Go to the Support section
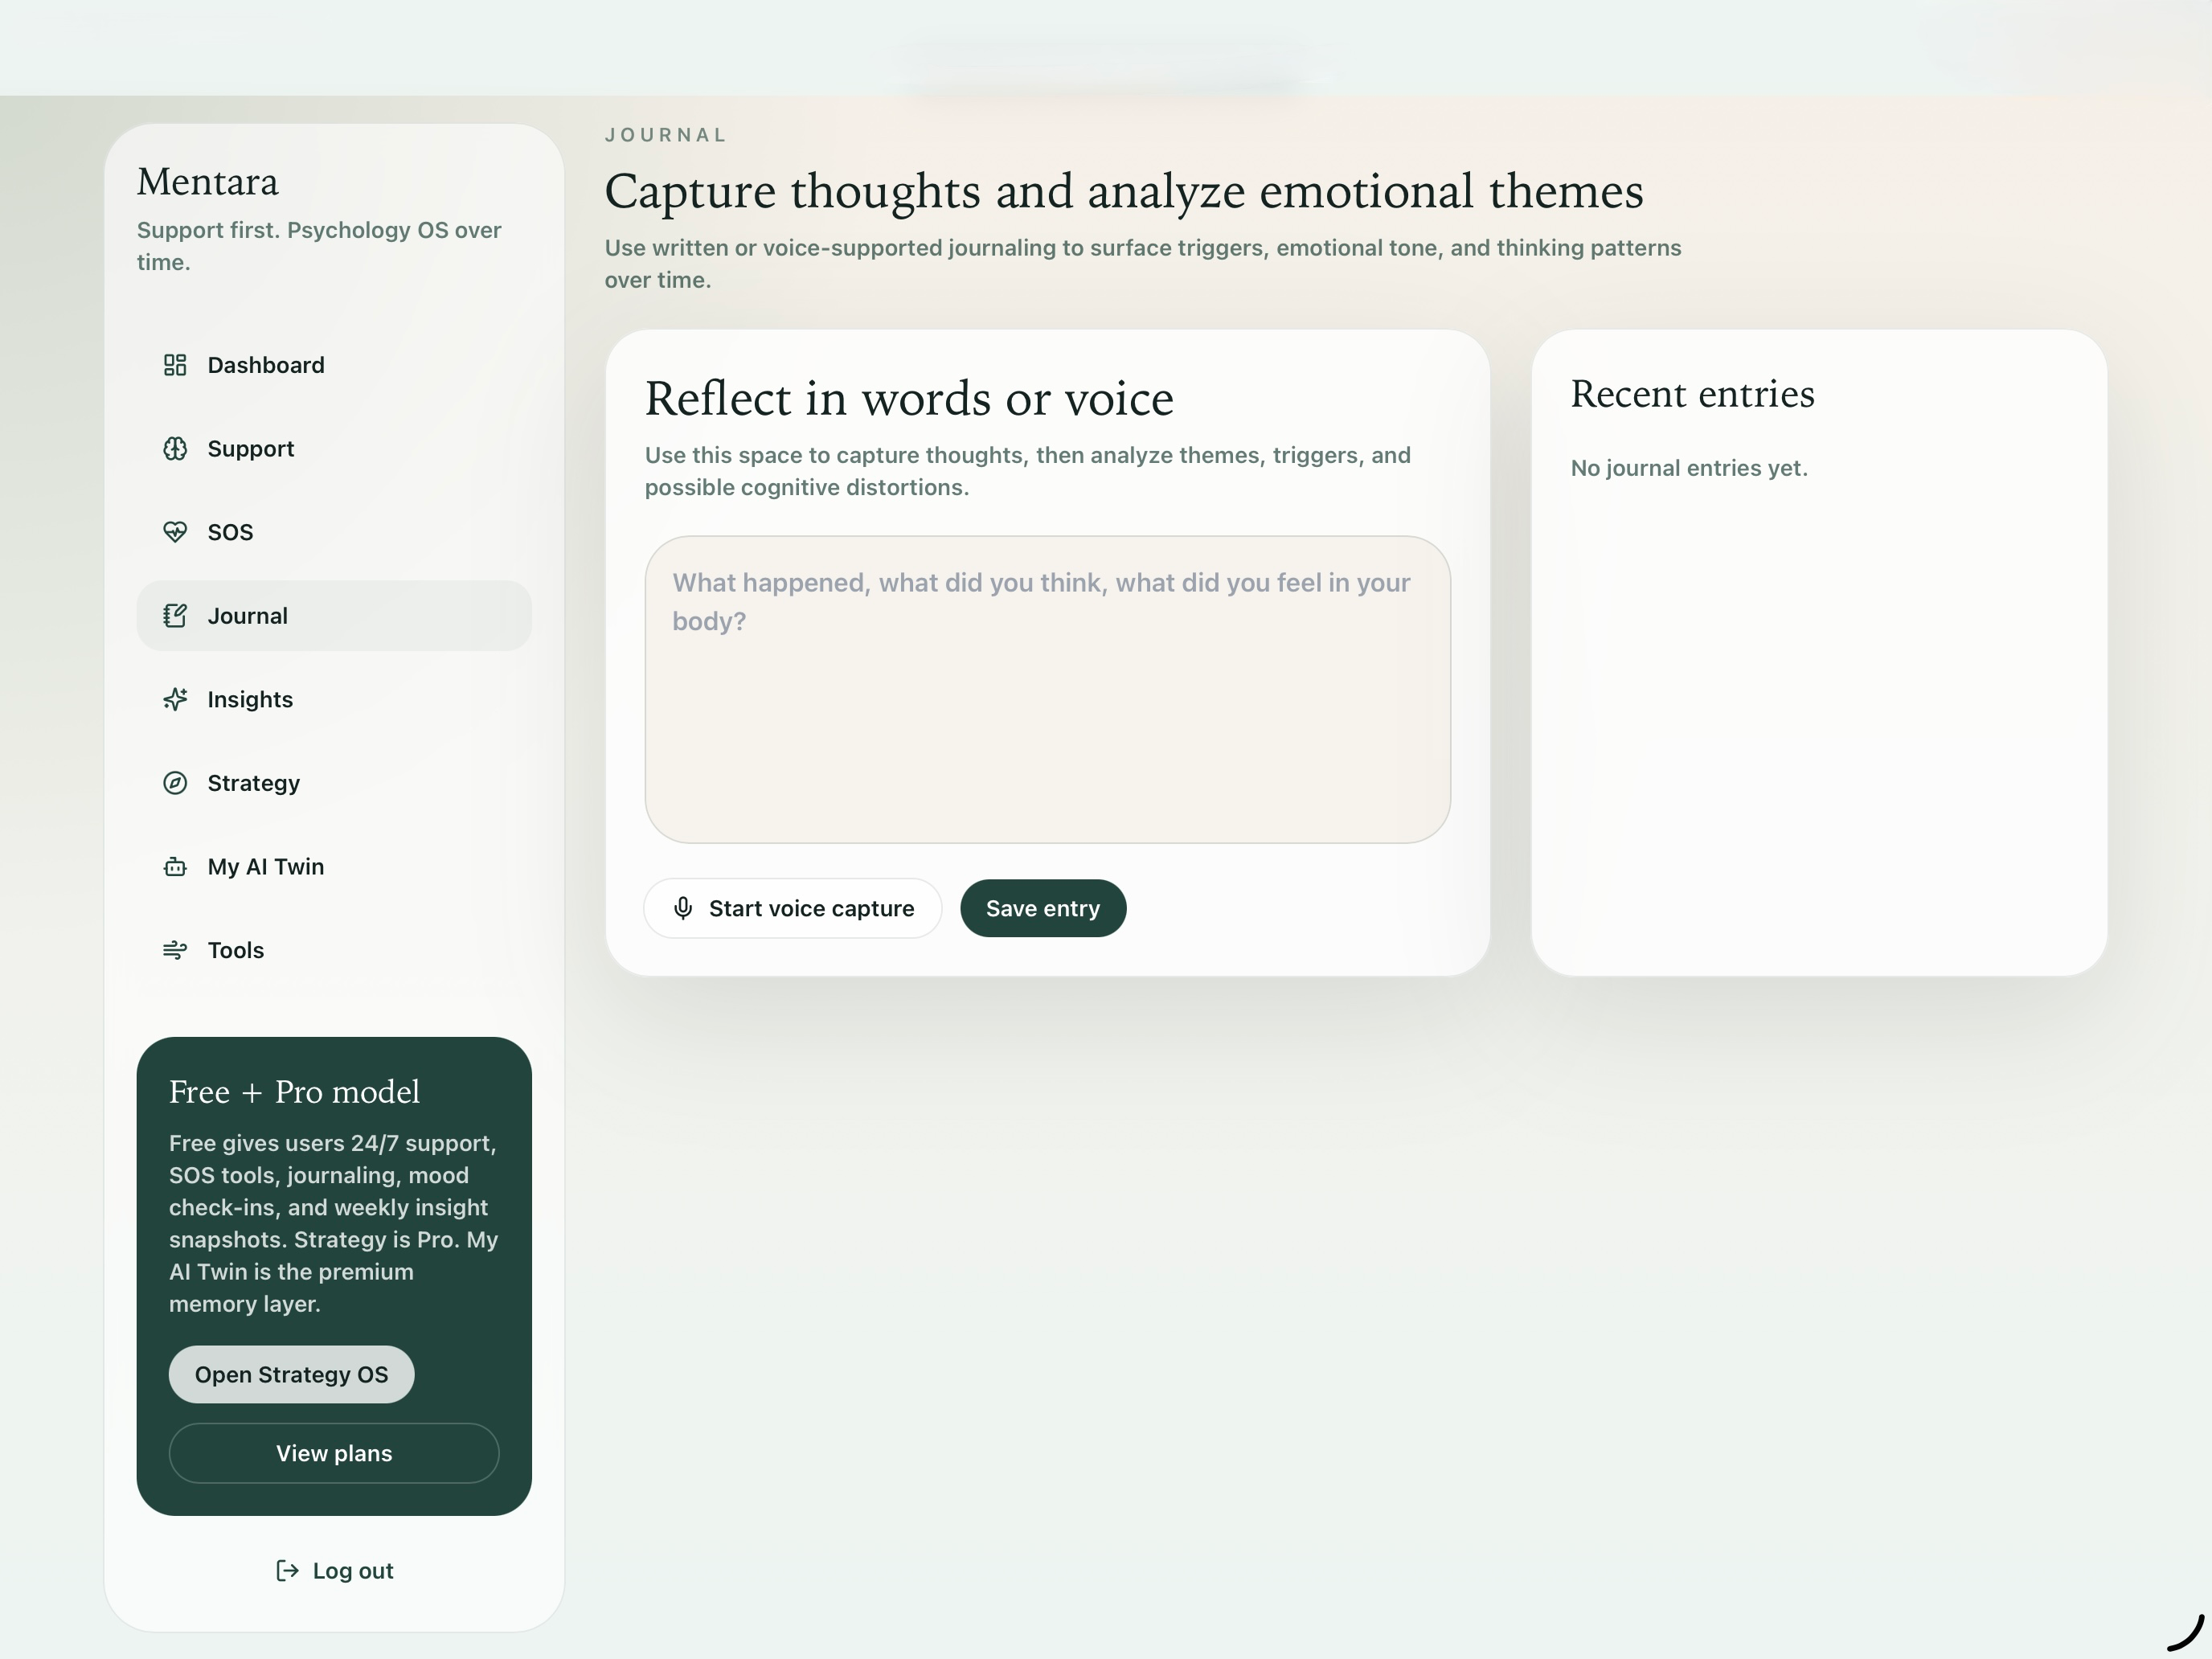The height and width of the screenshot is (1659, 2212). [x=334, y=449]
